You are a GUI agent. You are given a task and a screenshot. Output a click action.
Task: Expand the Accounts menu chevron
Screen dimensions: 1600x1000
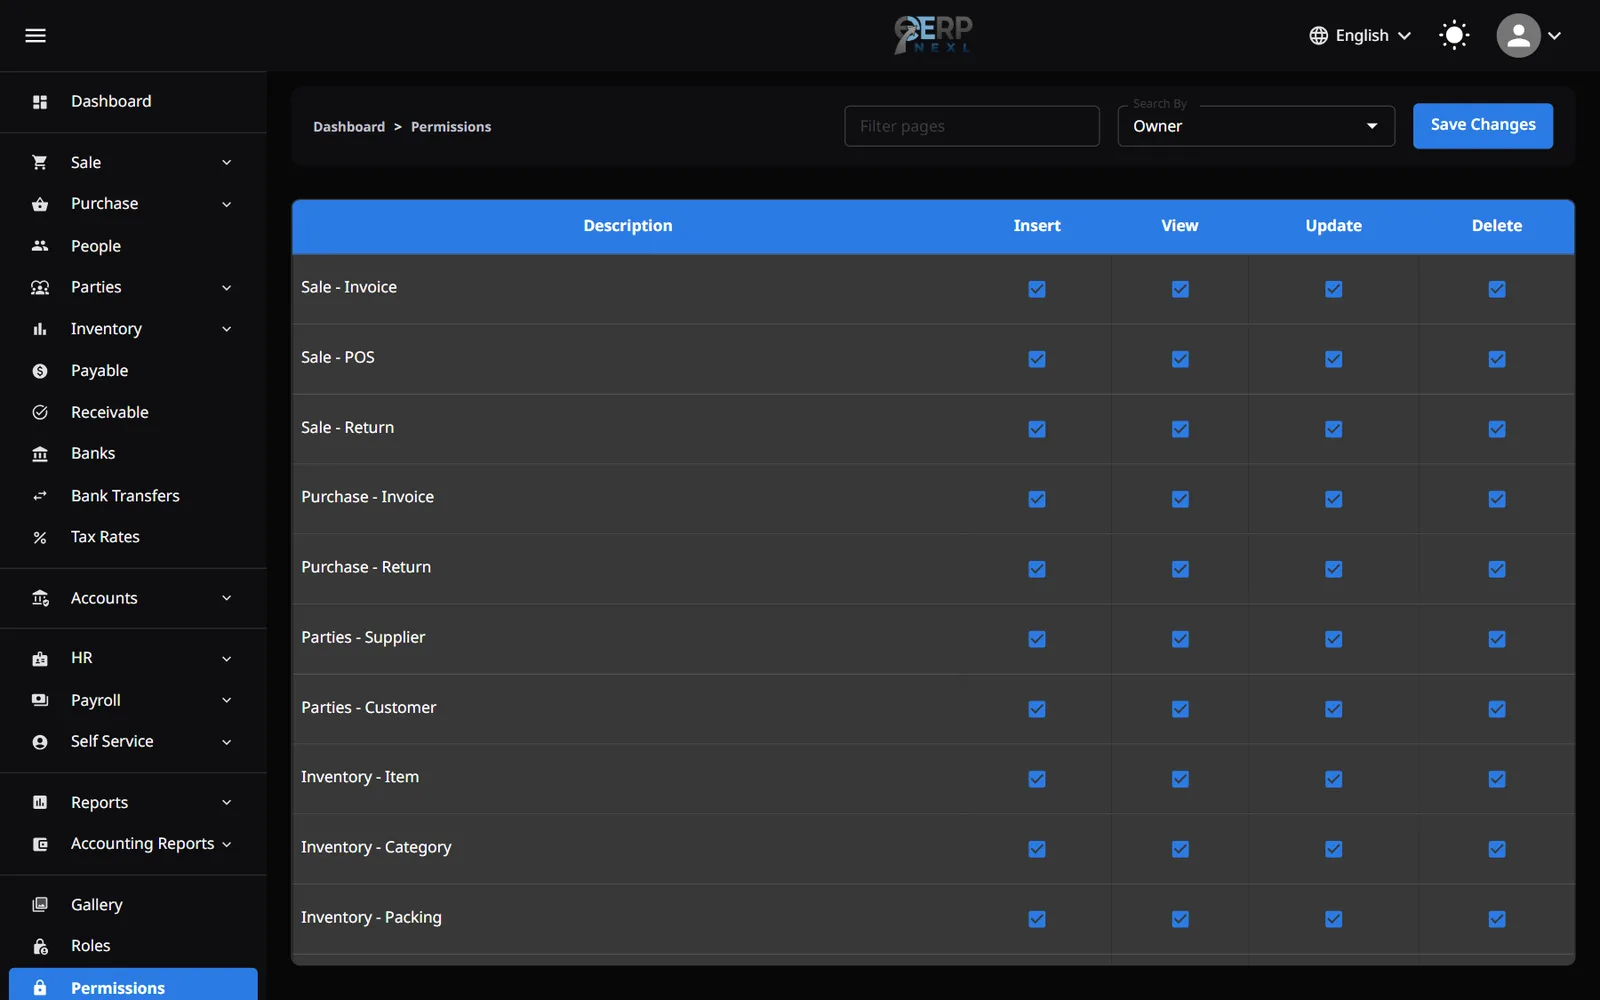click(227, 598)
